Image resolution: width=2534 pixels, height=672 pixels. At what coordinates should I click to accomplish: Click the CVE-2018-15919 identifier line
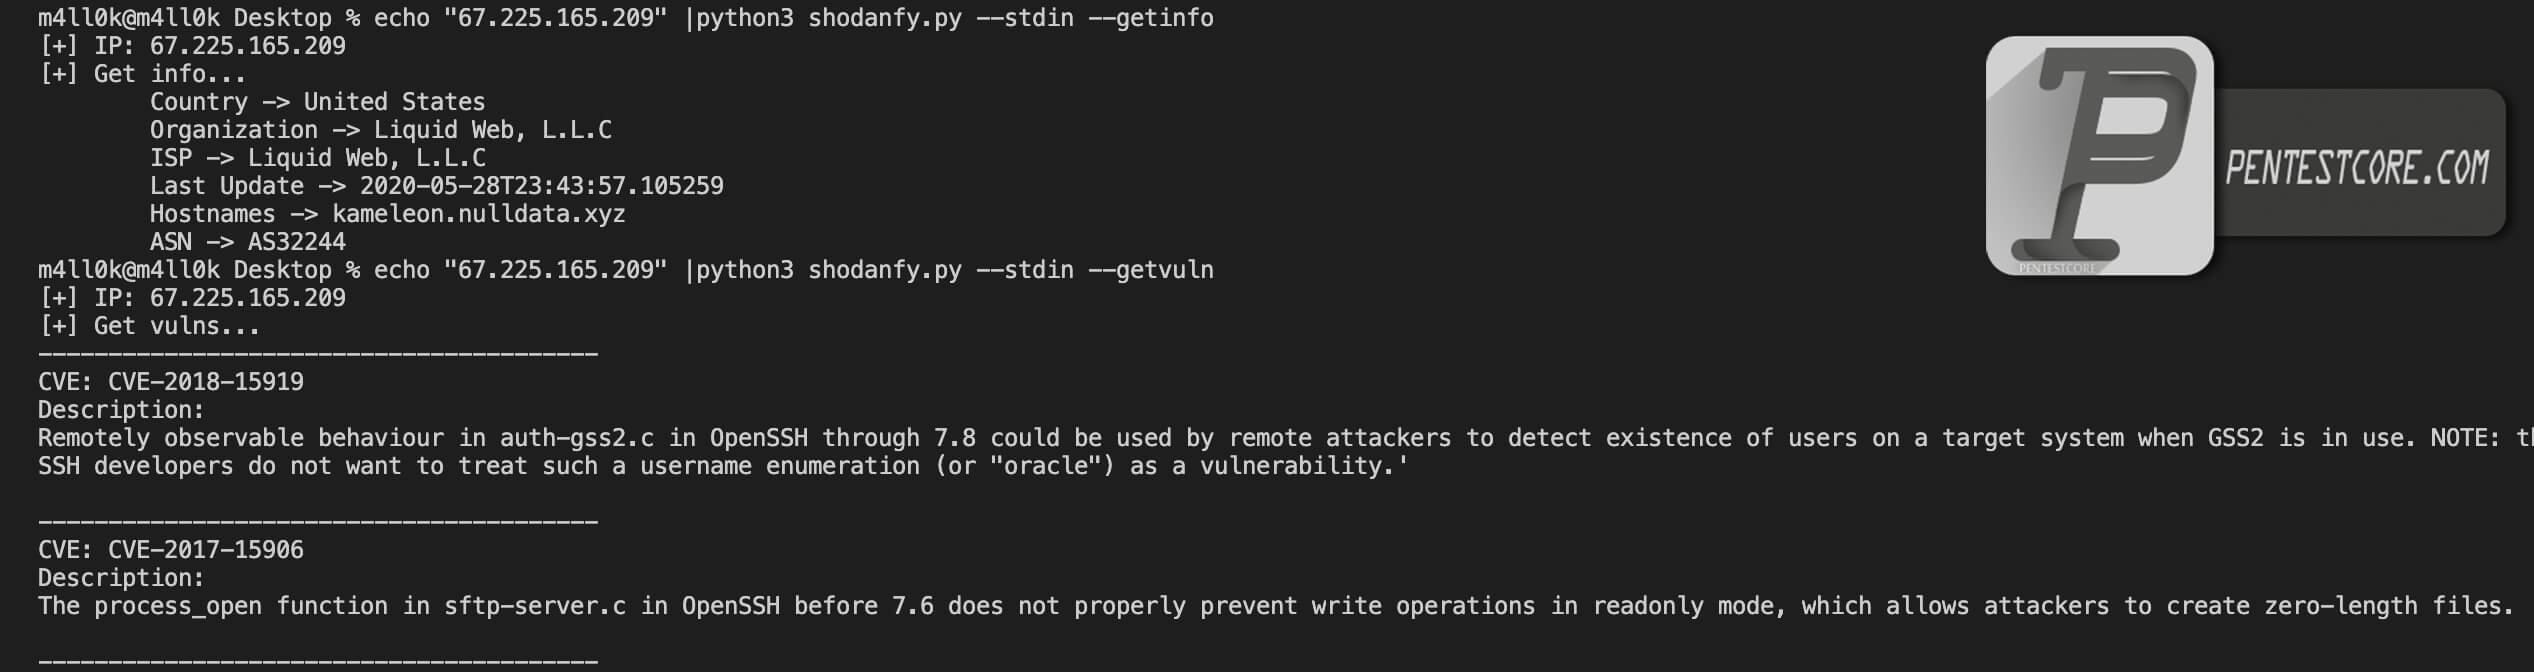click(171, 382)
